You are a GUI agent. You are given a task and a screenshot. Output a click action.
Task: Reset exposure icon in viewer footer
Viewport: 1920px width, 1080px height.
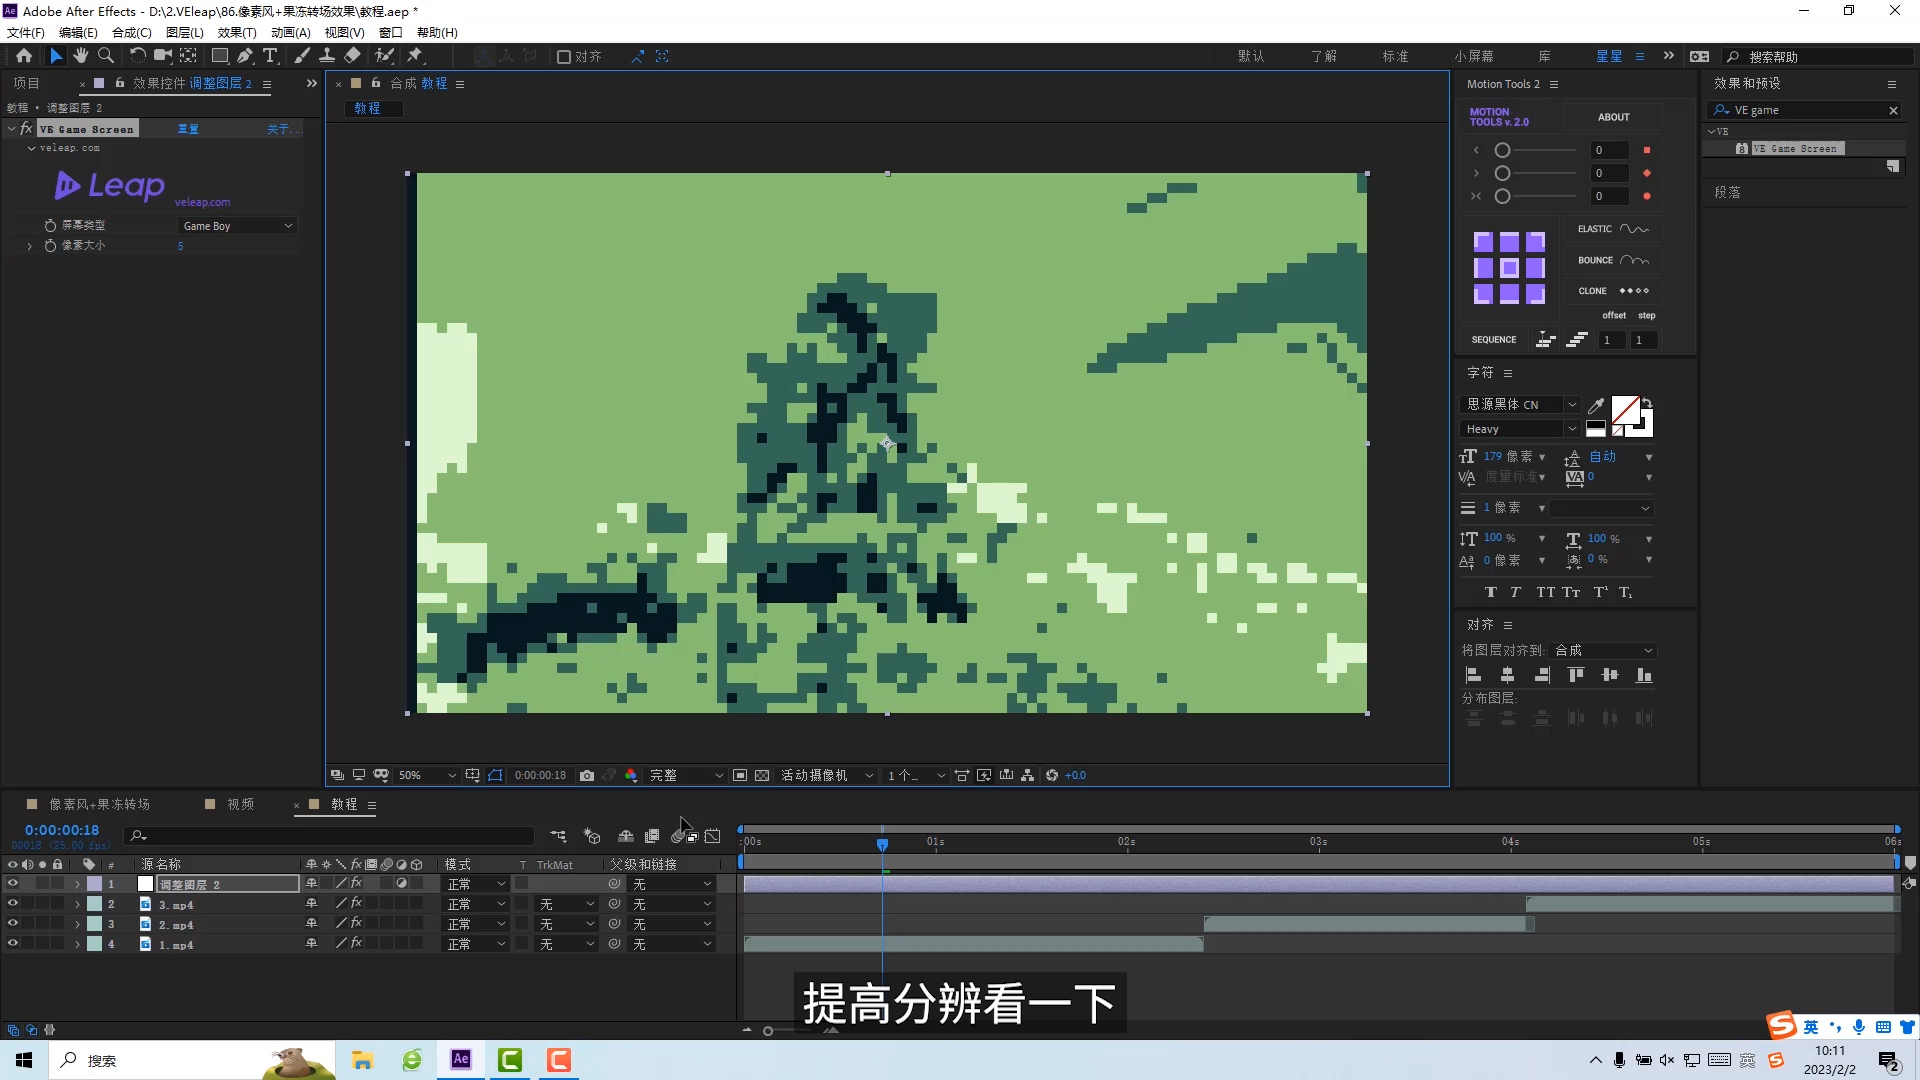(1052, 775)
